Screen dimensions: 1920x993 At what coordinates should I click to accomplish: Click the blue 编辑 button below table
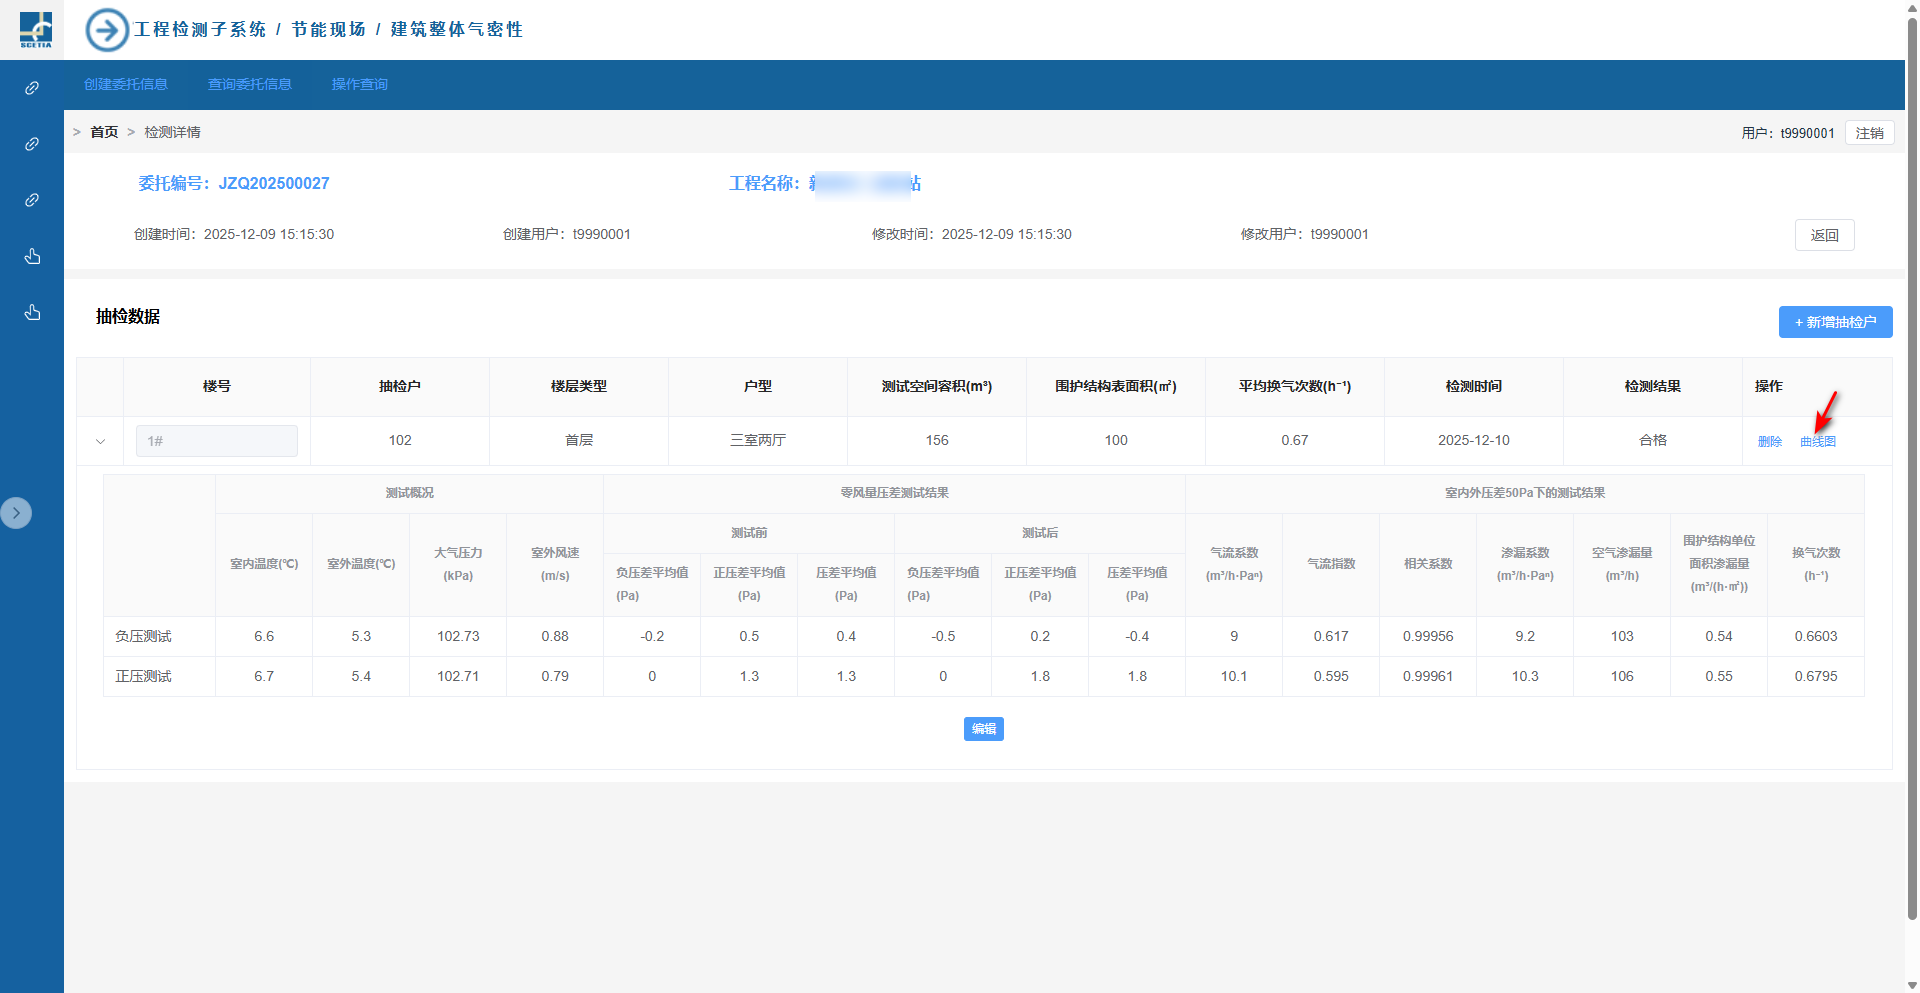click(x=983, y=729)
